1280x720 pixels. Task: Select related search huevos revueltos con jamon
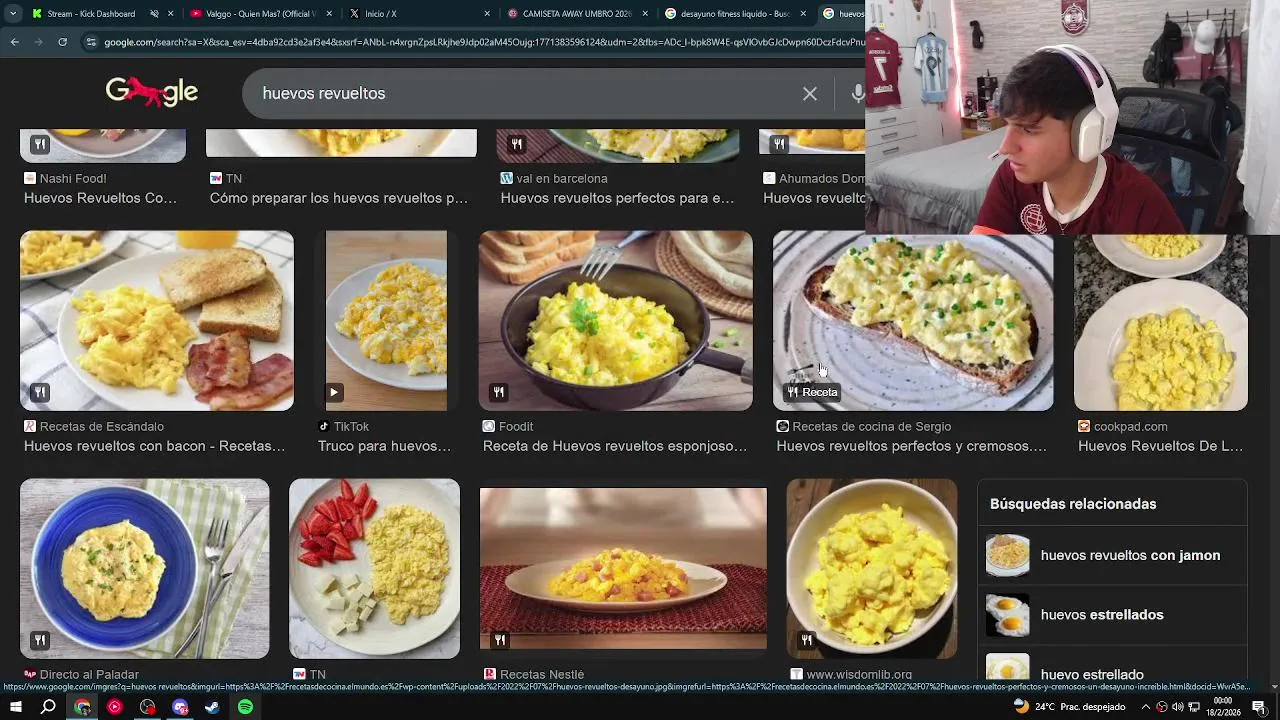click(1112, 555)
